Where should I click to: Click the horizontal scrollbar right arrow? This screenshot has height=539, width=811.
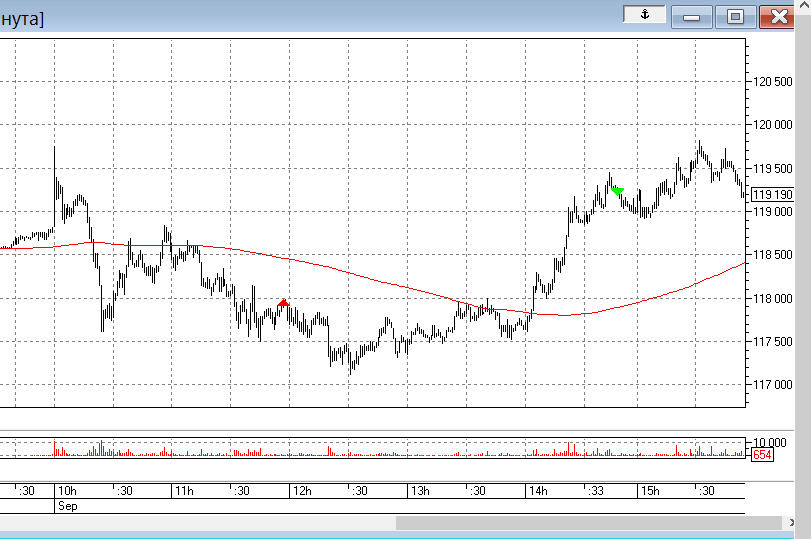791,523
